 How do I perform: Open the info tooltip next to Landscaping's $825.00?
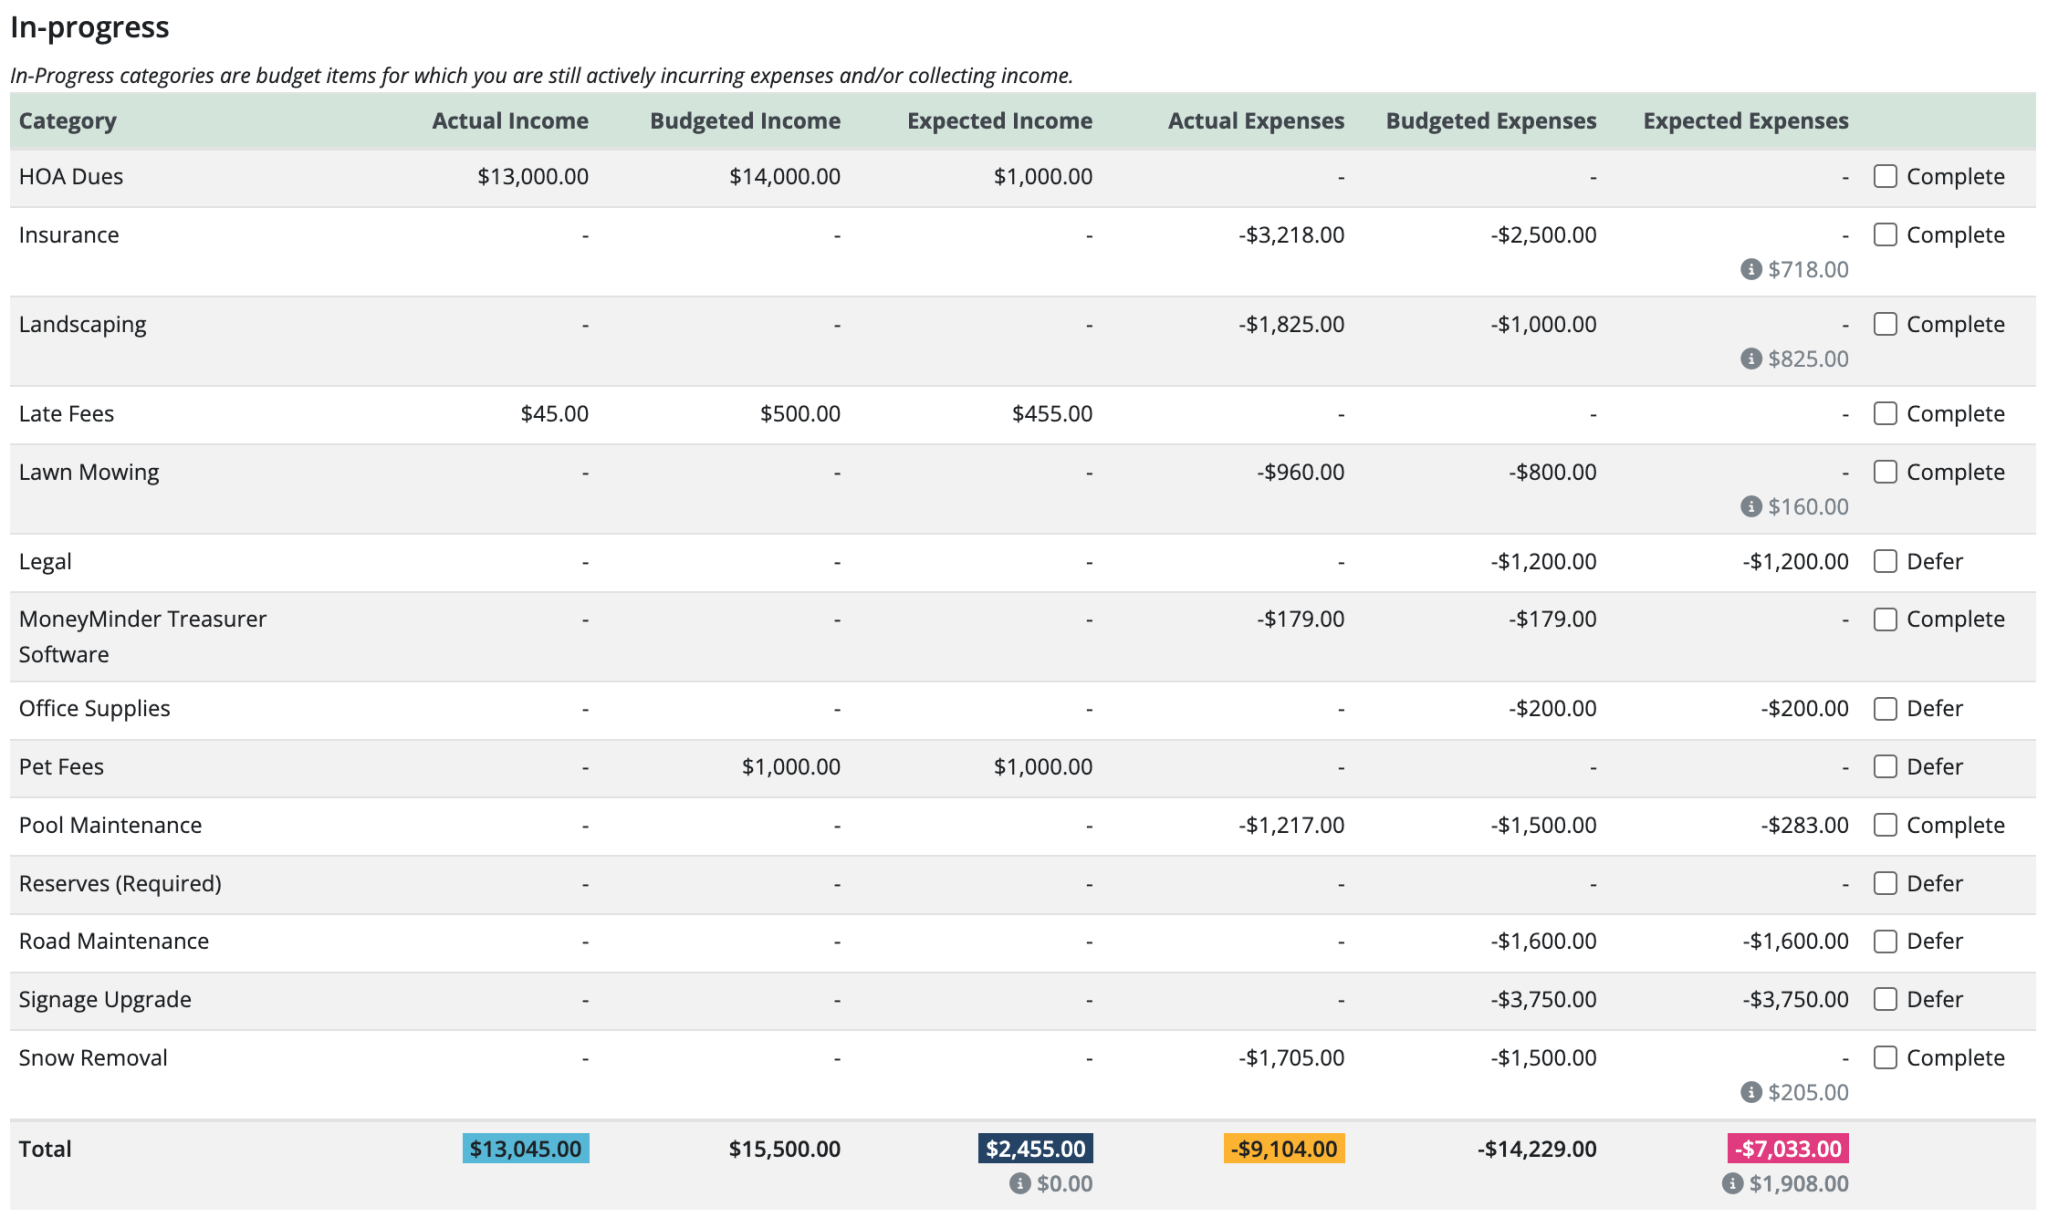click(x=1751, y=358)
